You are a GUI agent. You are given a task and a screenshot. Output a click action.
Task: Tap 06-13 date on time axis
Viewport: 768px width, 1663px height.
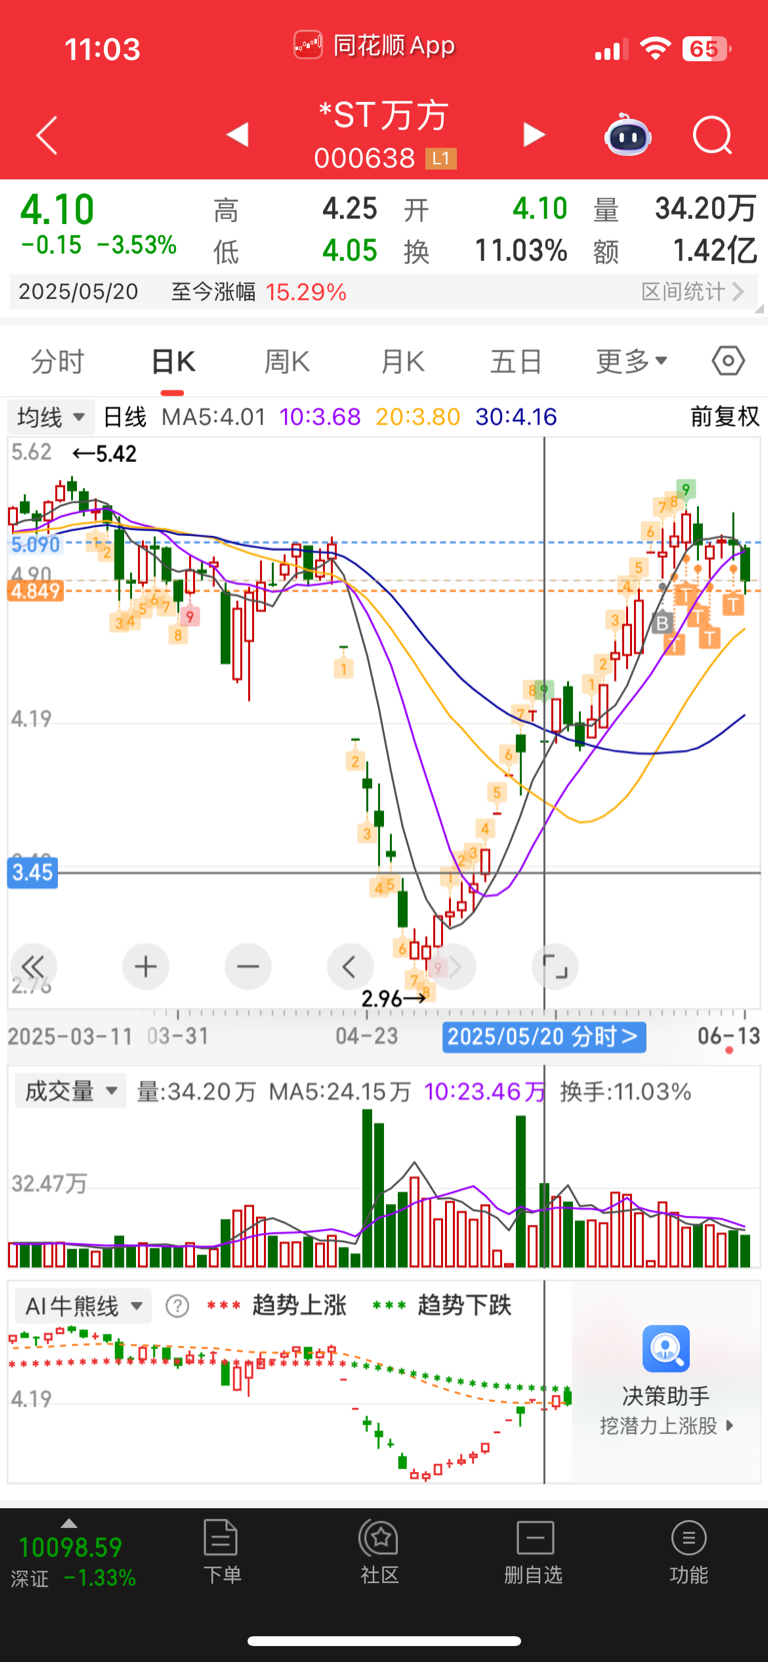click(728, 1036)
